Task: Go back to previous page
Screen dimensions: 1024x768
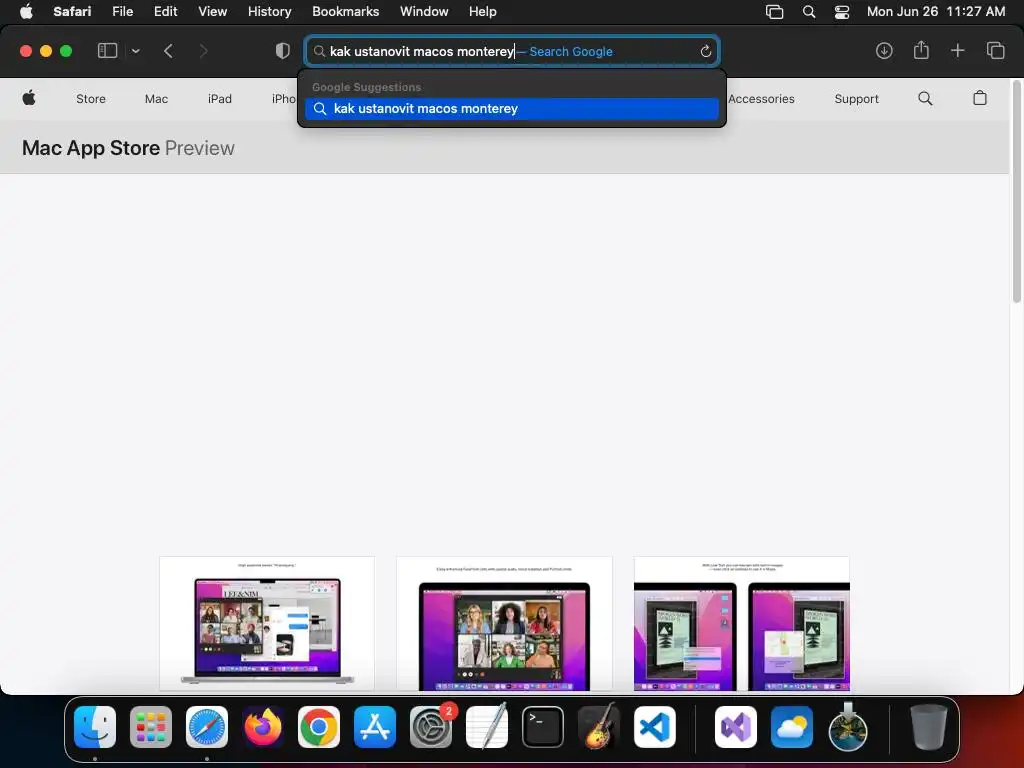Action: [x=168, y=51]
